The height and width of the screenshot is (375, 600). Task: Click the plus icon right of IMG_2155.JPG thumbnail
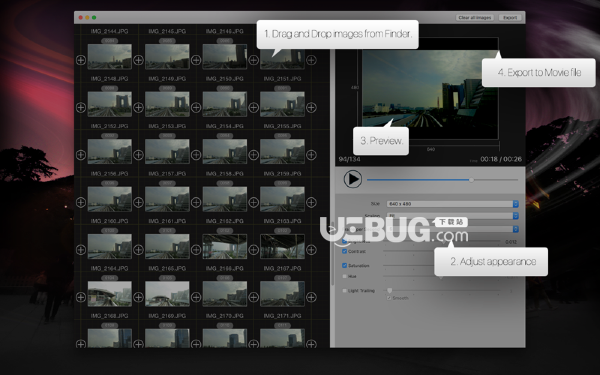pos(311,155)
